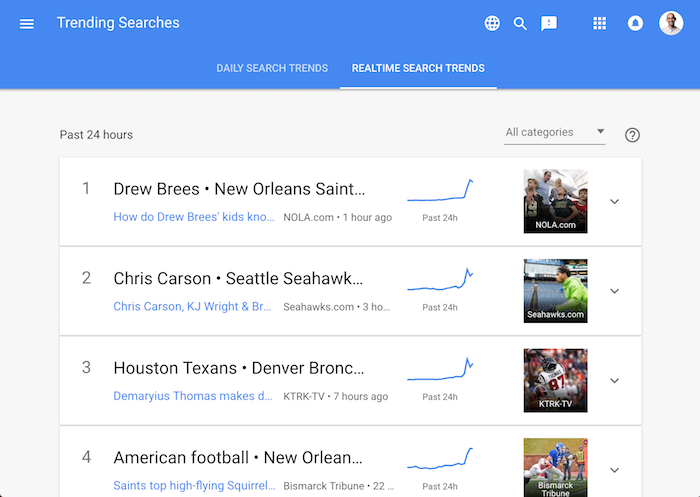Click the help question mark icon
Image resolution: width=700 pixels, height=497 pixels.
point(632,135)
